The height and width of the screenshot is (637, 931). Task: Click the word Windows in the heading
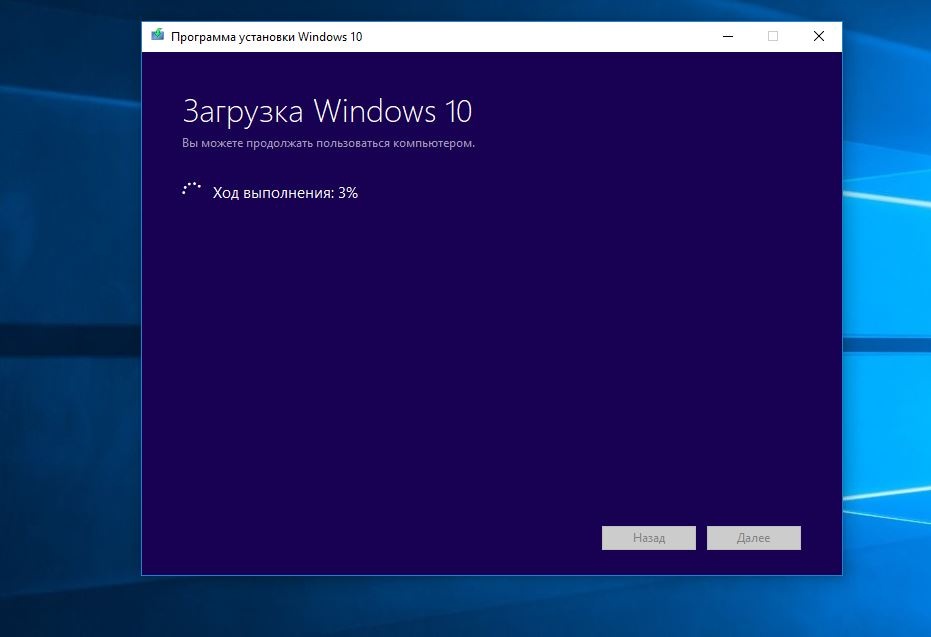[x=374, y=110]
